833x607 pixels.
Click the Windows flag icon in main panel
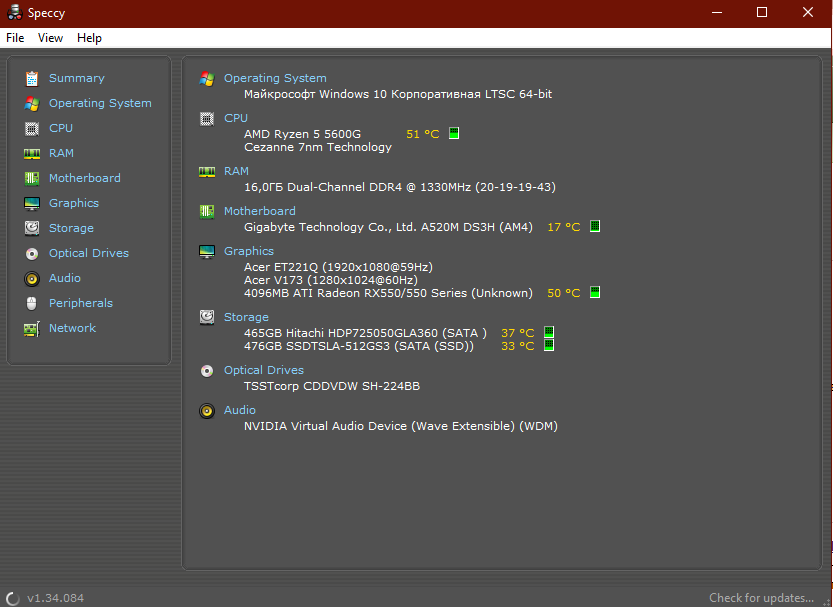[x=207, y=79]
